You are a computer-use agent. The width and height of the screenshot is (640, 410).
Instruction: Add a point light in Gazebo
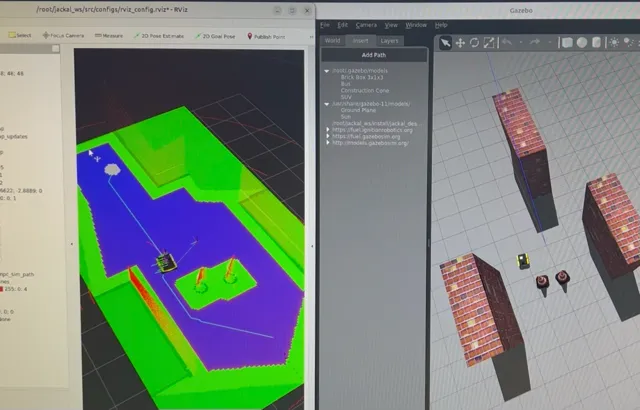614,42
